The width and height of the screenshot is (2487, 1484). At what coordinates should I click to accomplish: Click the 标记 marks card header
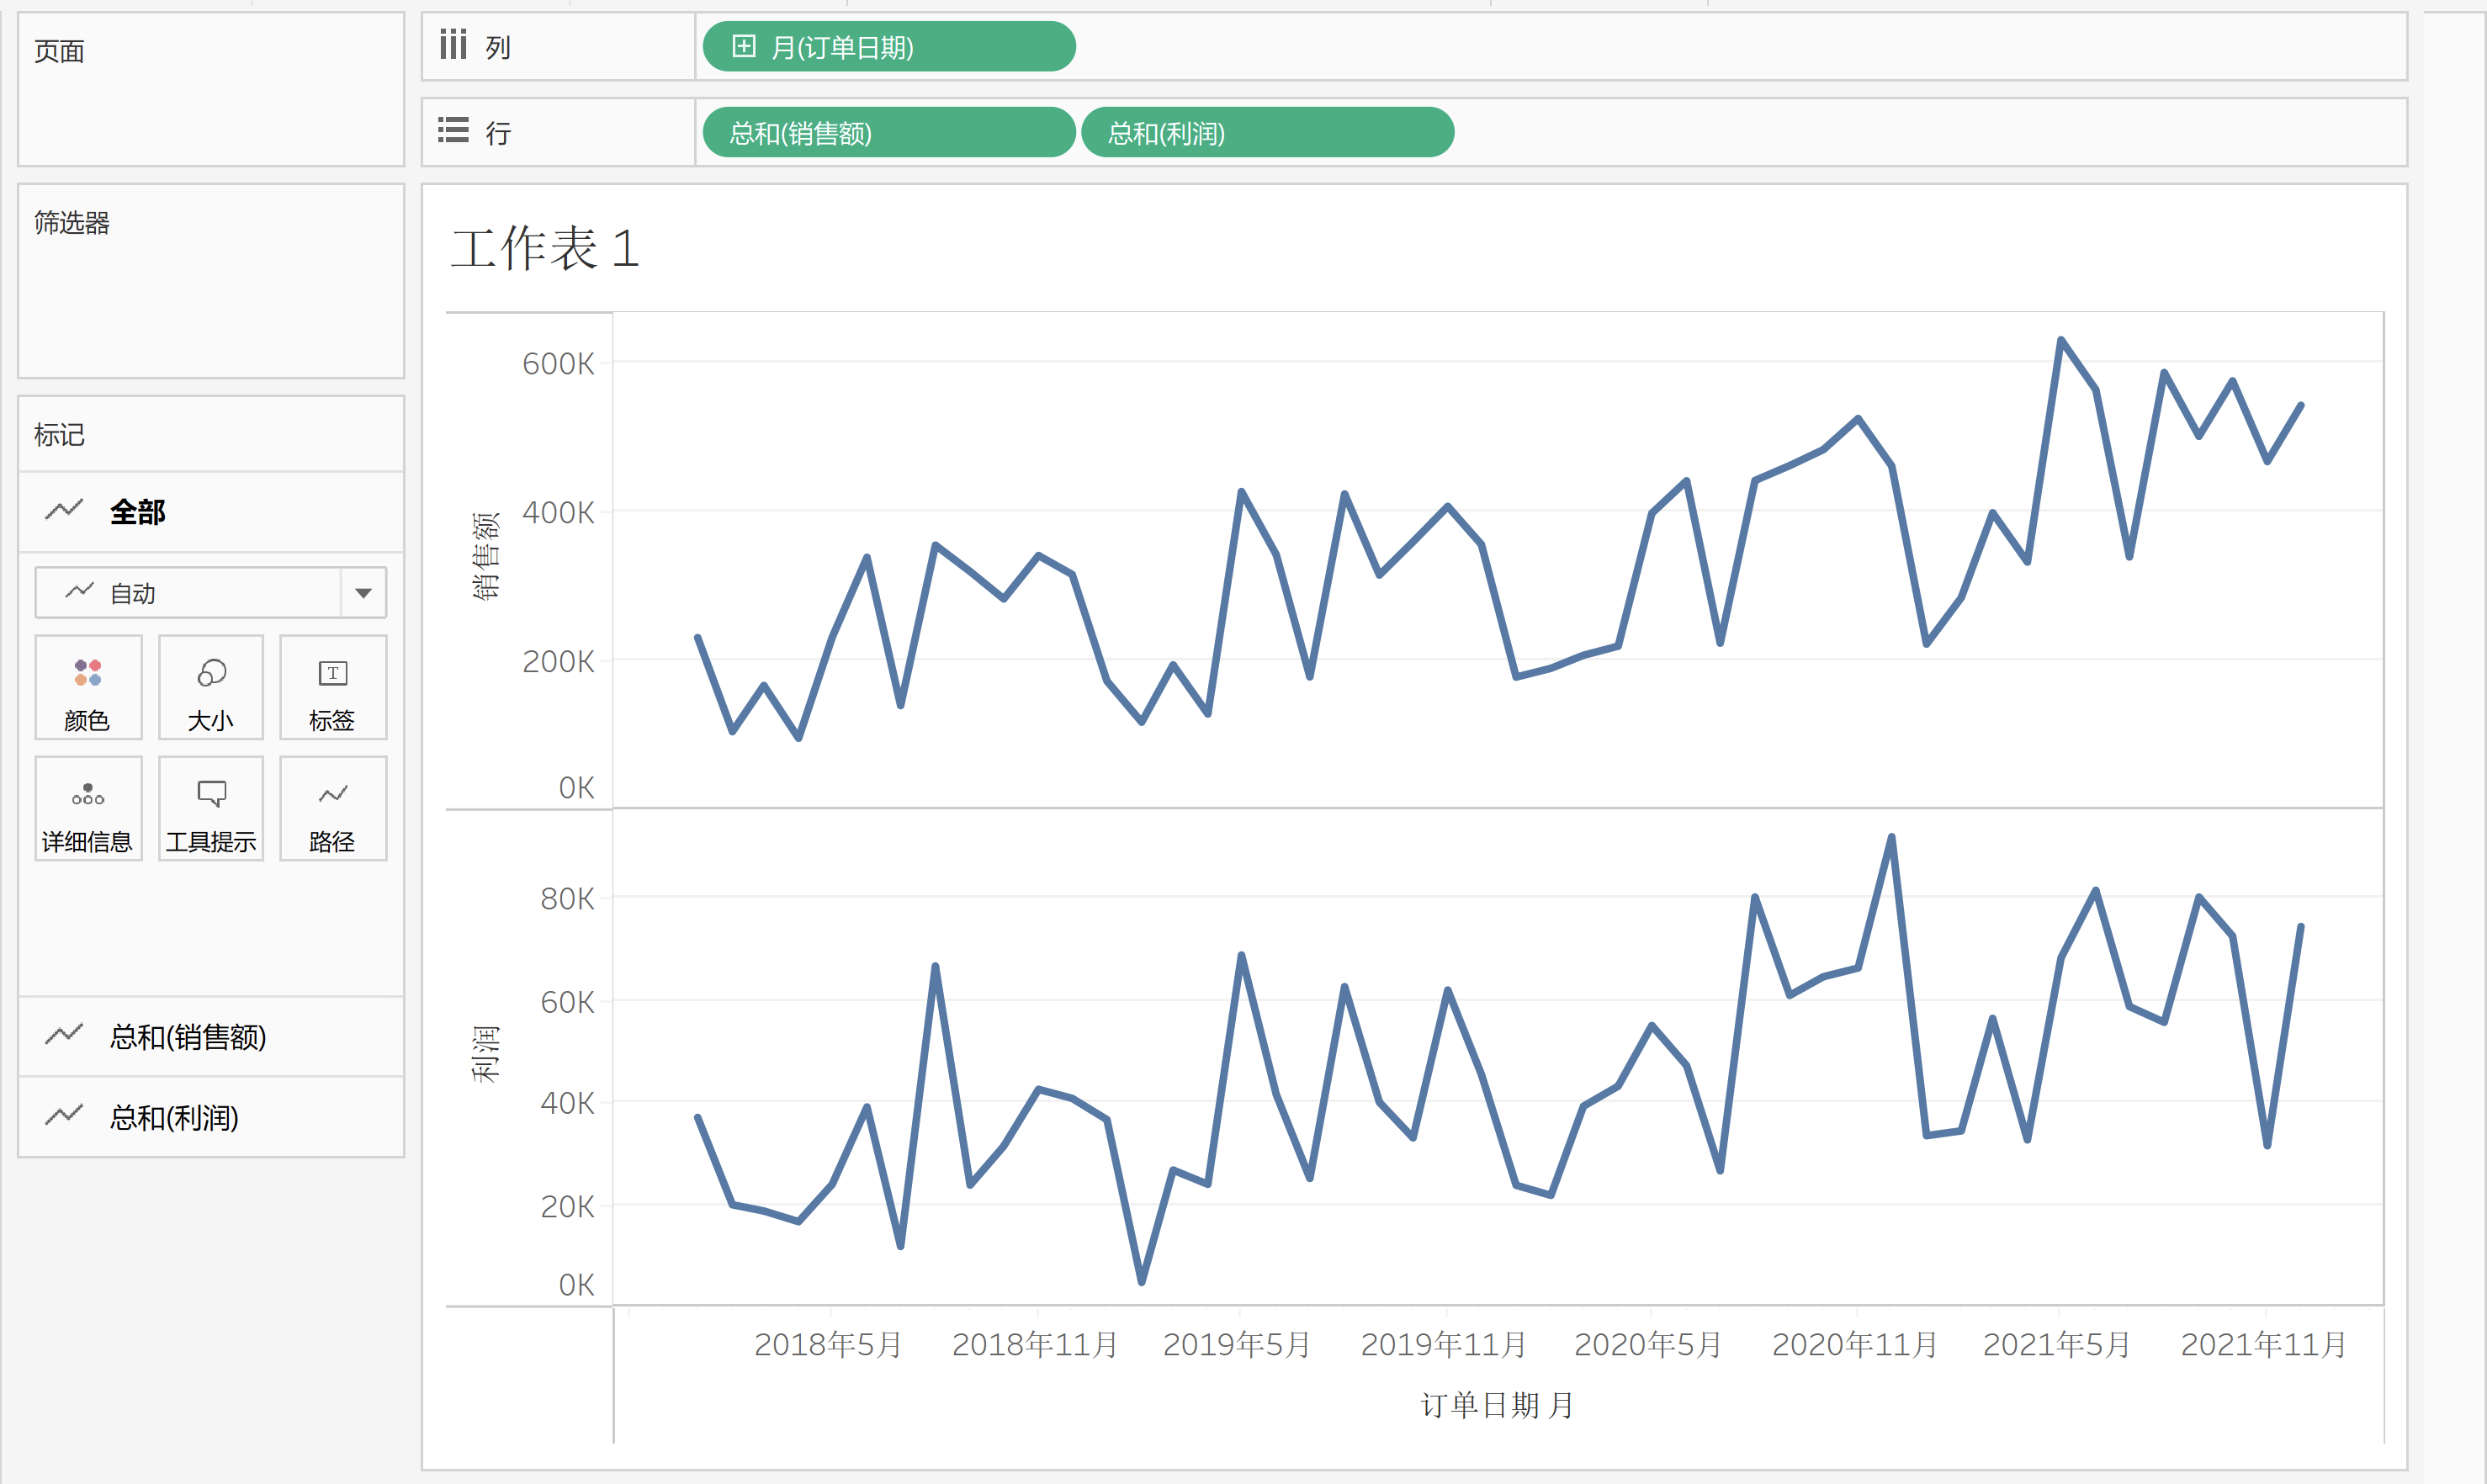pos(59,435)
